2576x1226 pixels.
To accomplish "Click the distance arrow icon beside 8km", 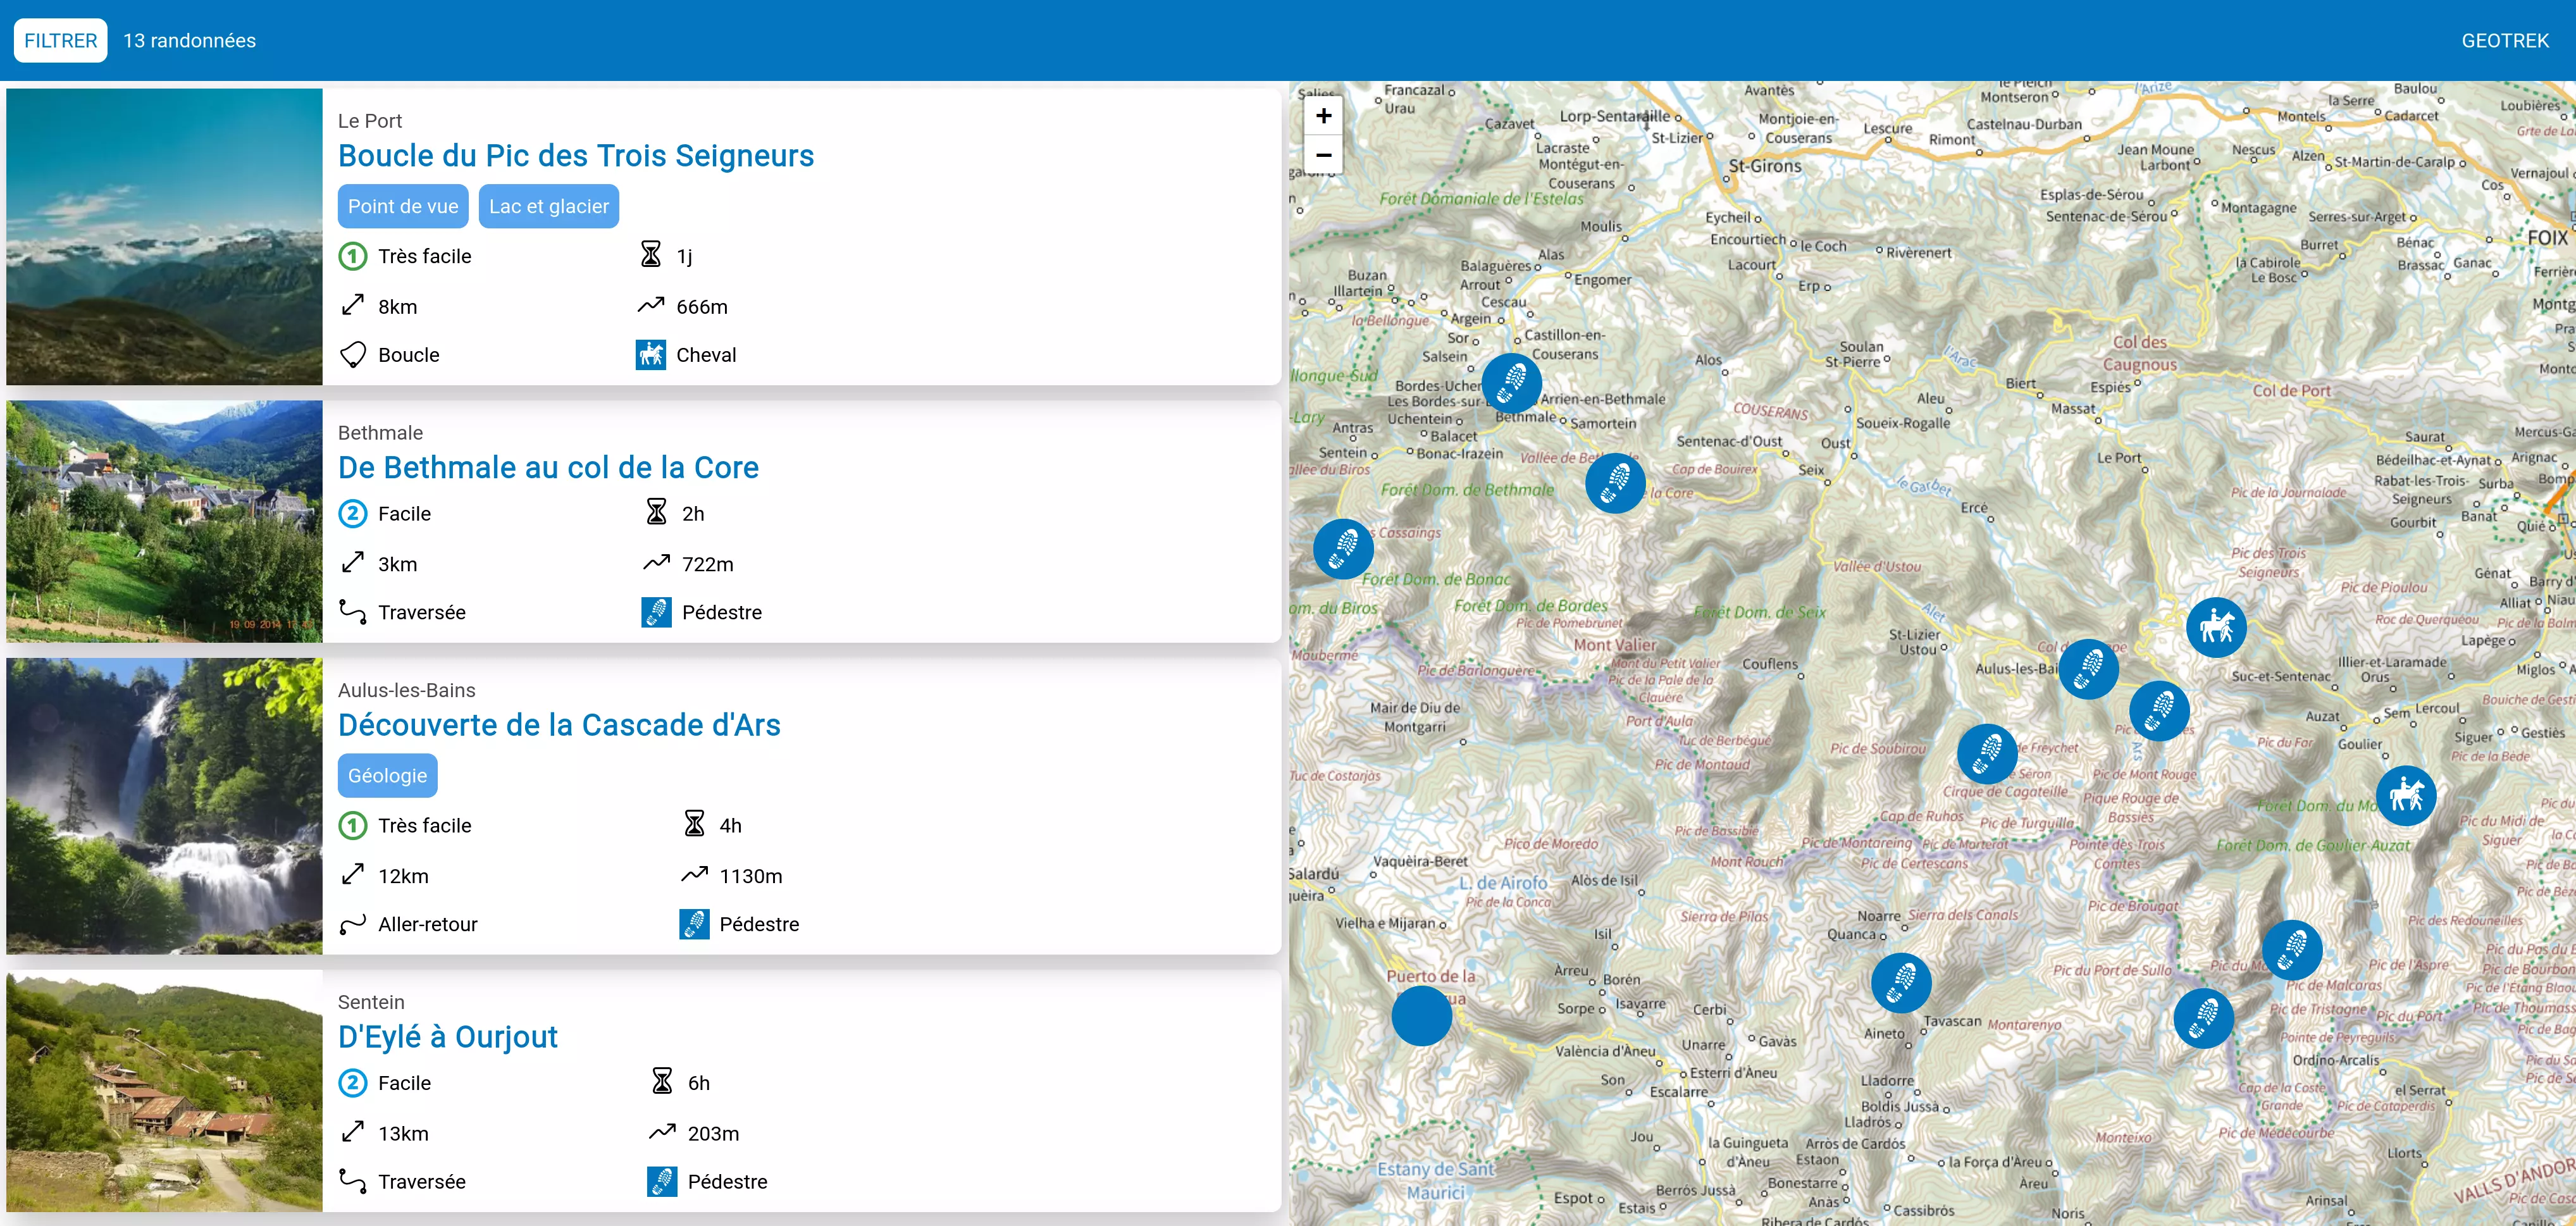I will point(353,305).
